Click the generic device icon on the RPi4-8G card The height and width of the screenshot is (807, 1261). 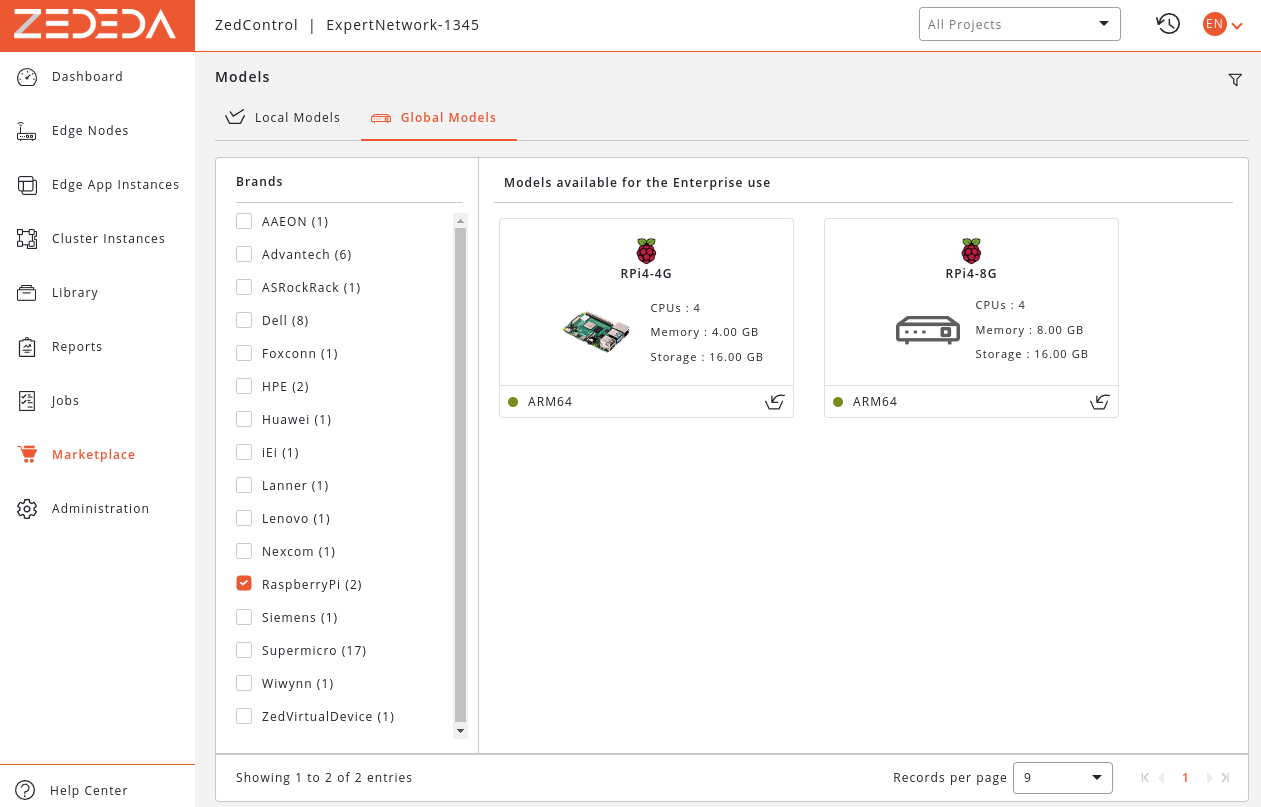click(x=927, y=330)
